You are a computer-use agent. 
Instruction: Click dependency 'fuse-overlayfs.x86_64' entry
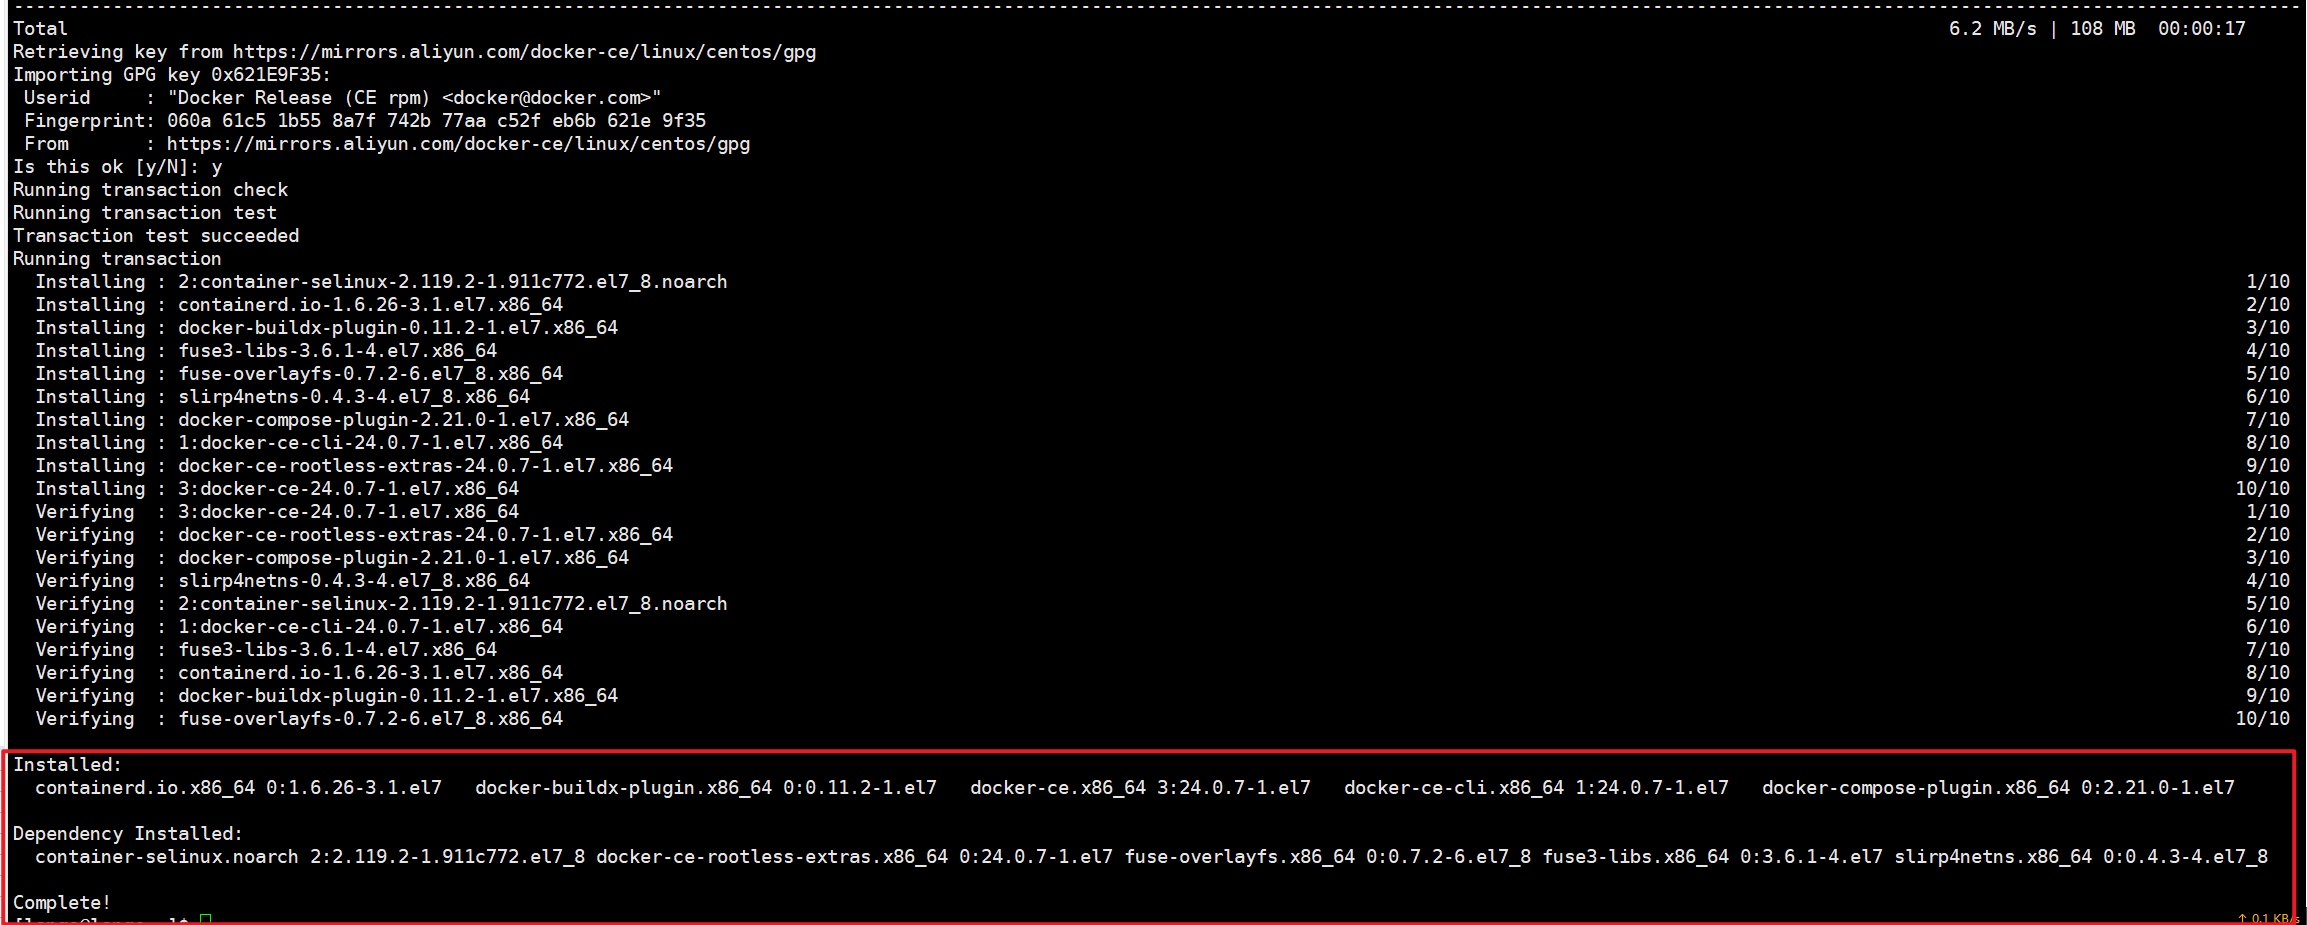(x=1328, y=857)
